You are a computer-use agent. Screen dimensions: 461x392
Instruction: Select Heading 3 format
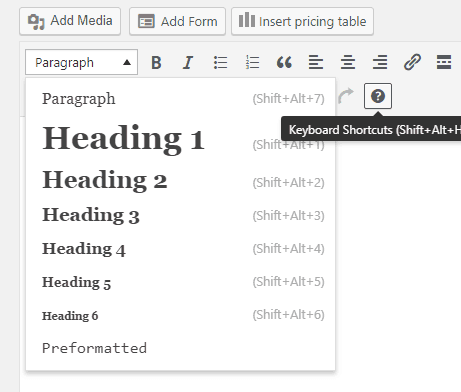coord(180,215)
